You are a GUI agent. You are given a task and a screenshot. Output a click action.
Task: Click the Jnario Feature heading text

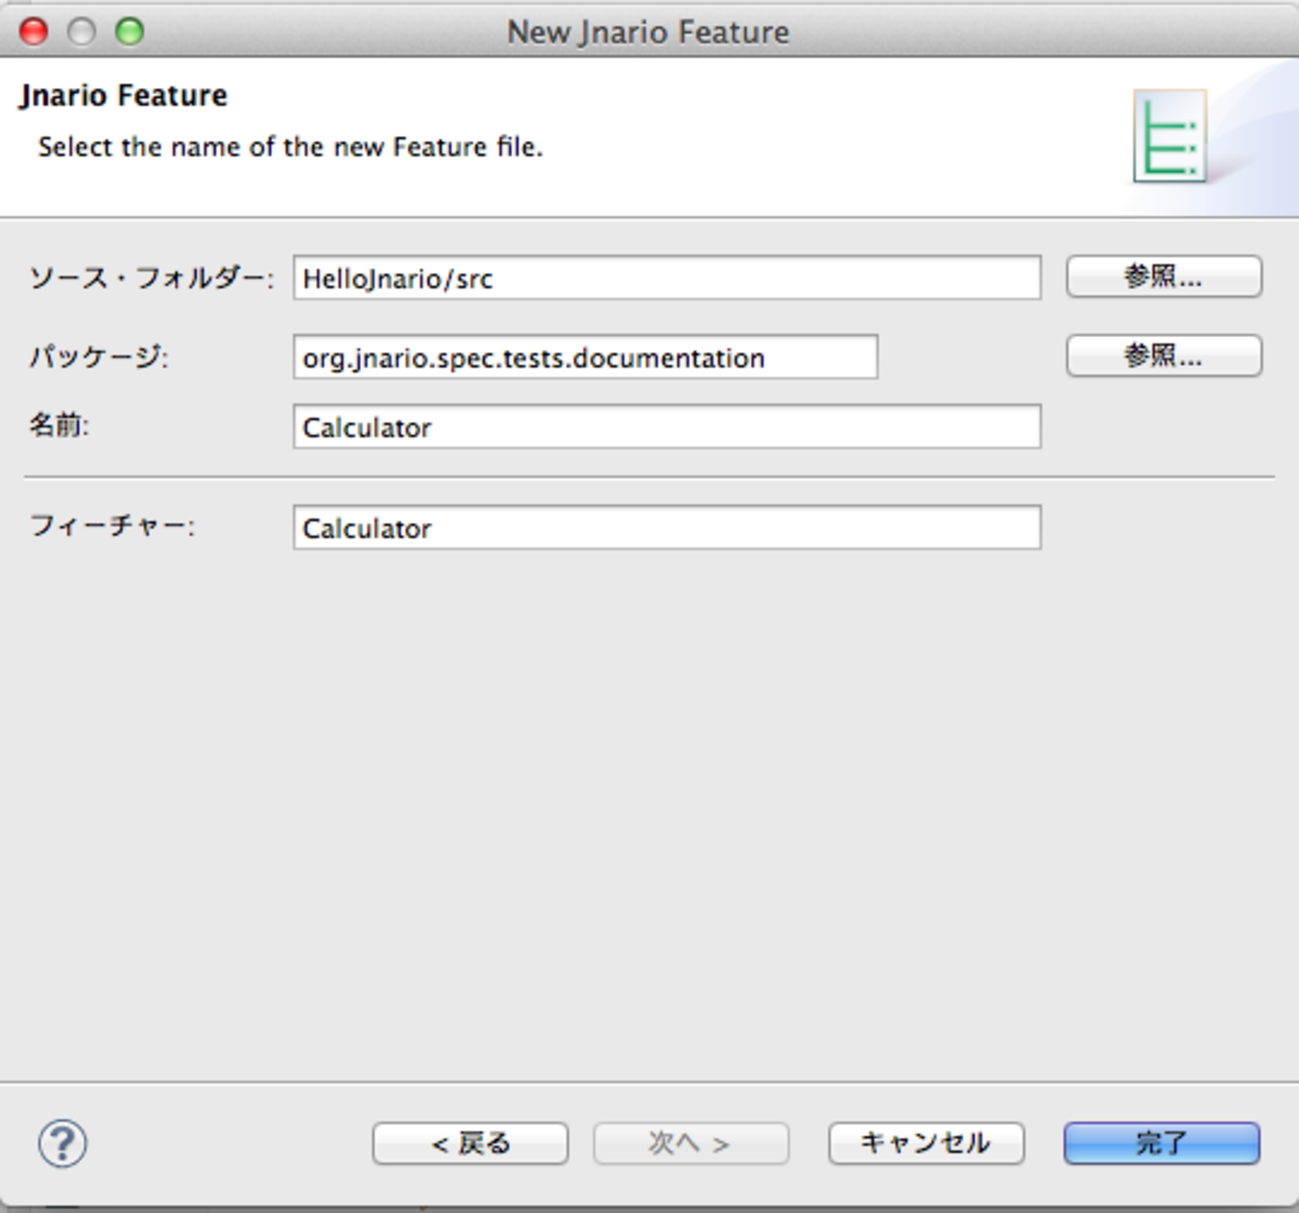click(x=123, y=96)
